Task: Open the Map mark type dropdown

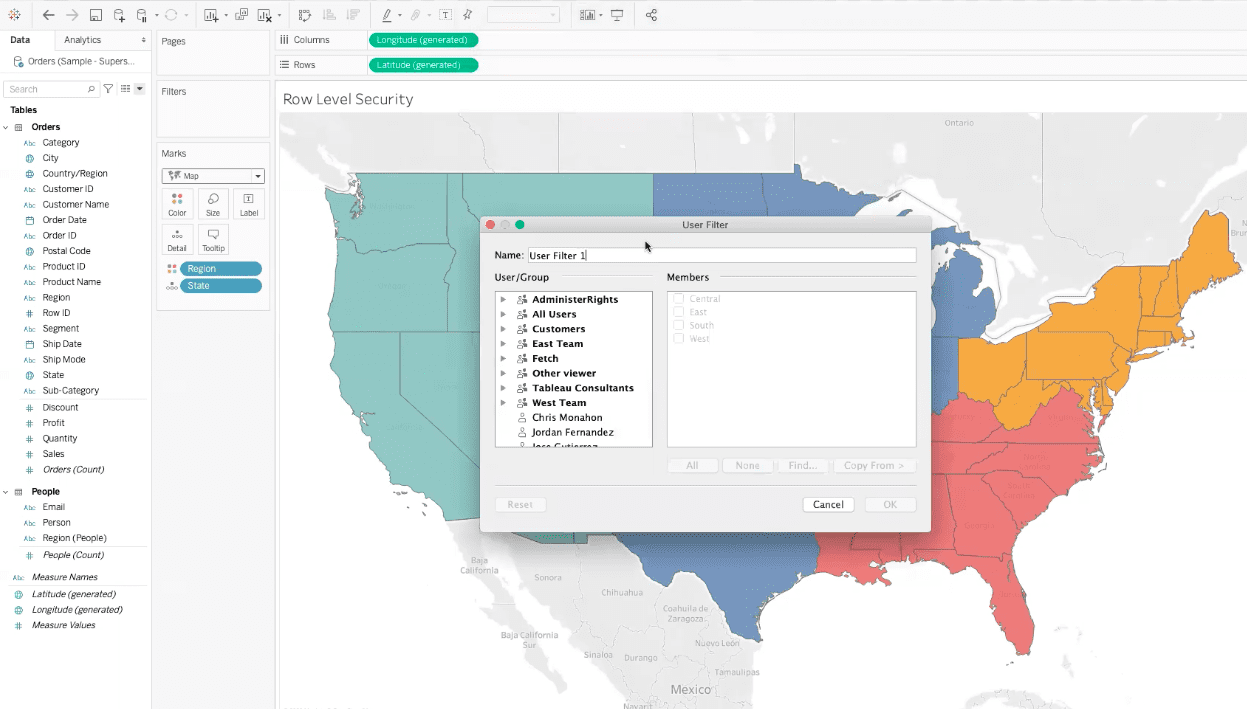Action: click(258, 175)
